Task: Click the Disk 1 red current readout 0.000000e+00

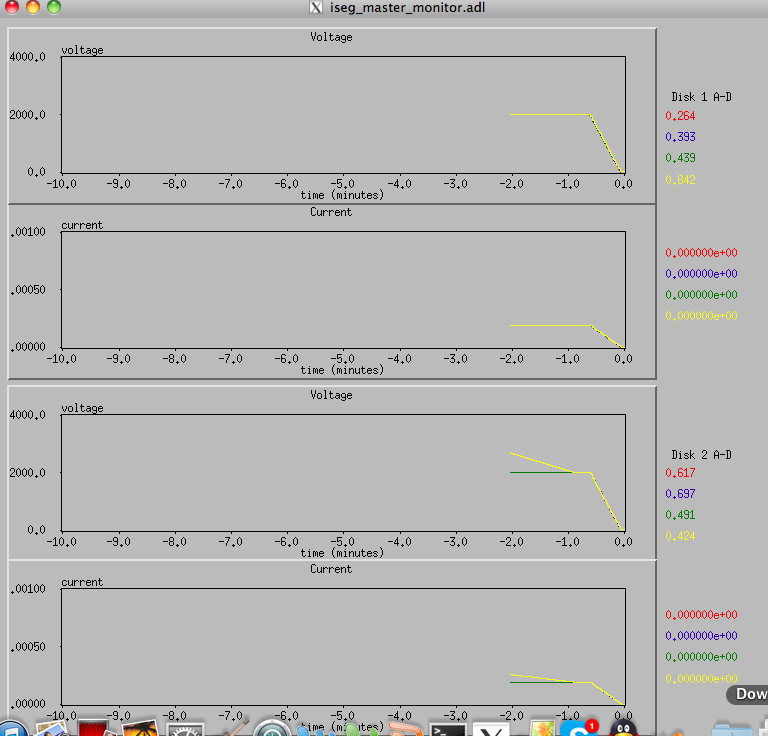Action: pyautogui.click(x=701, y=253)
